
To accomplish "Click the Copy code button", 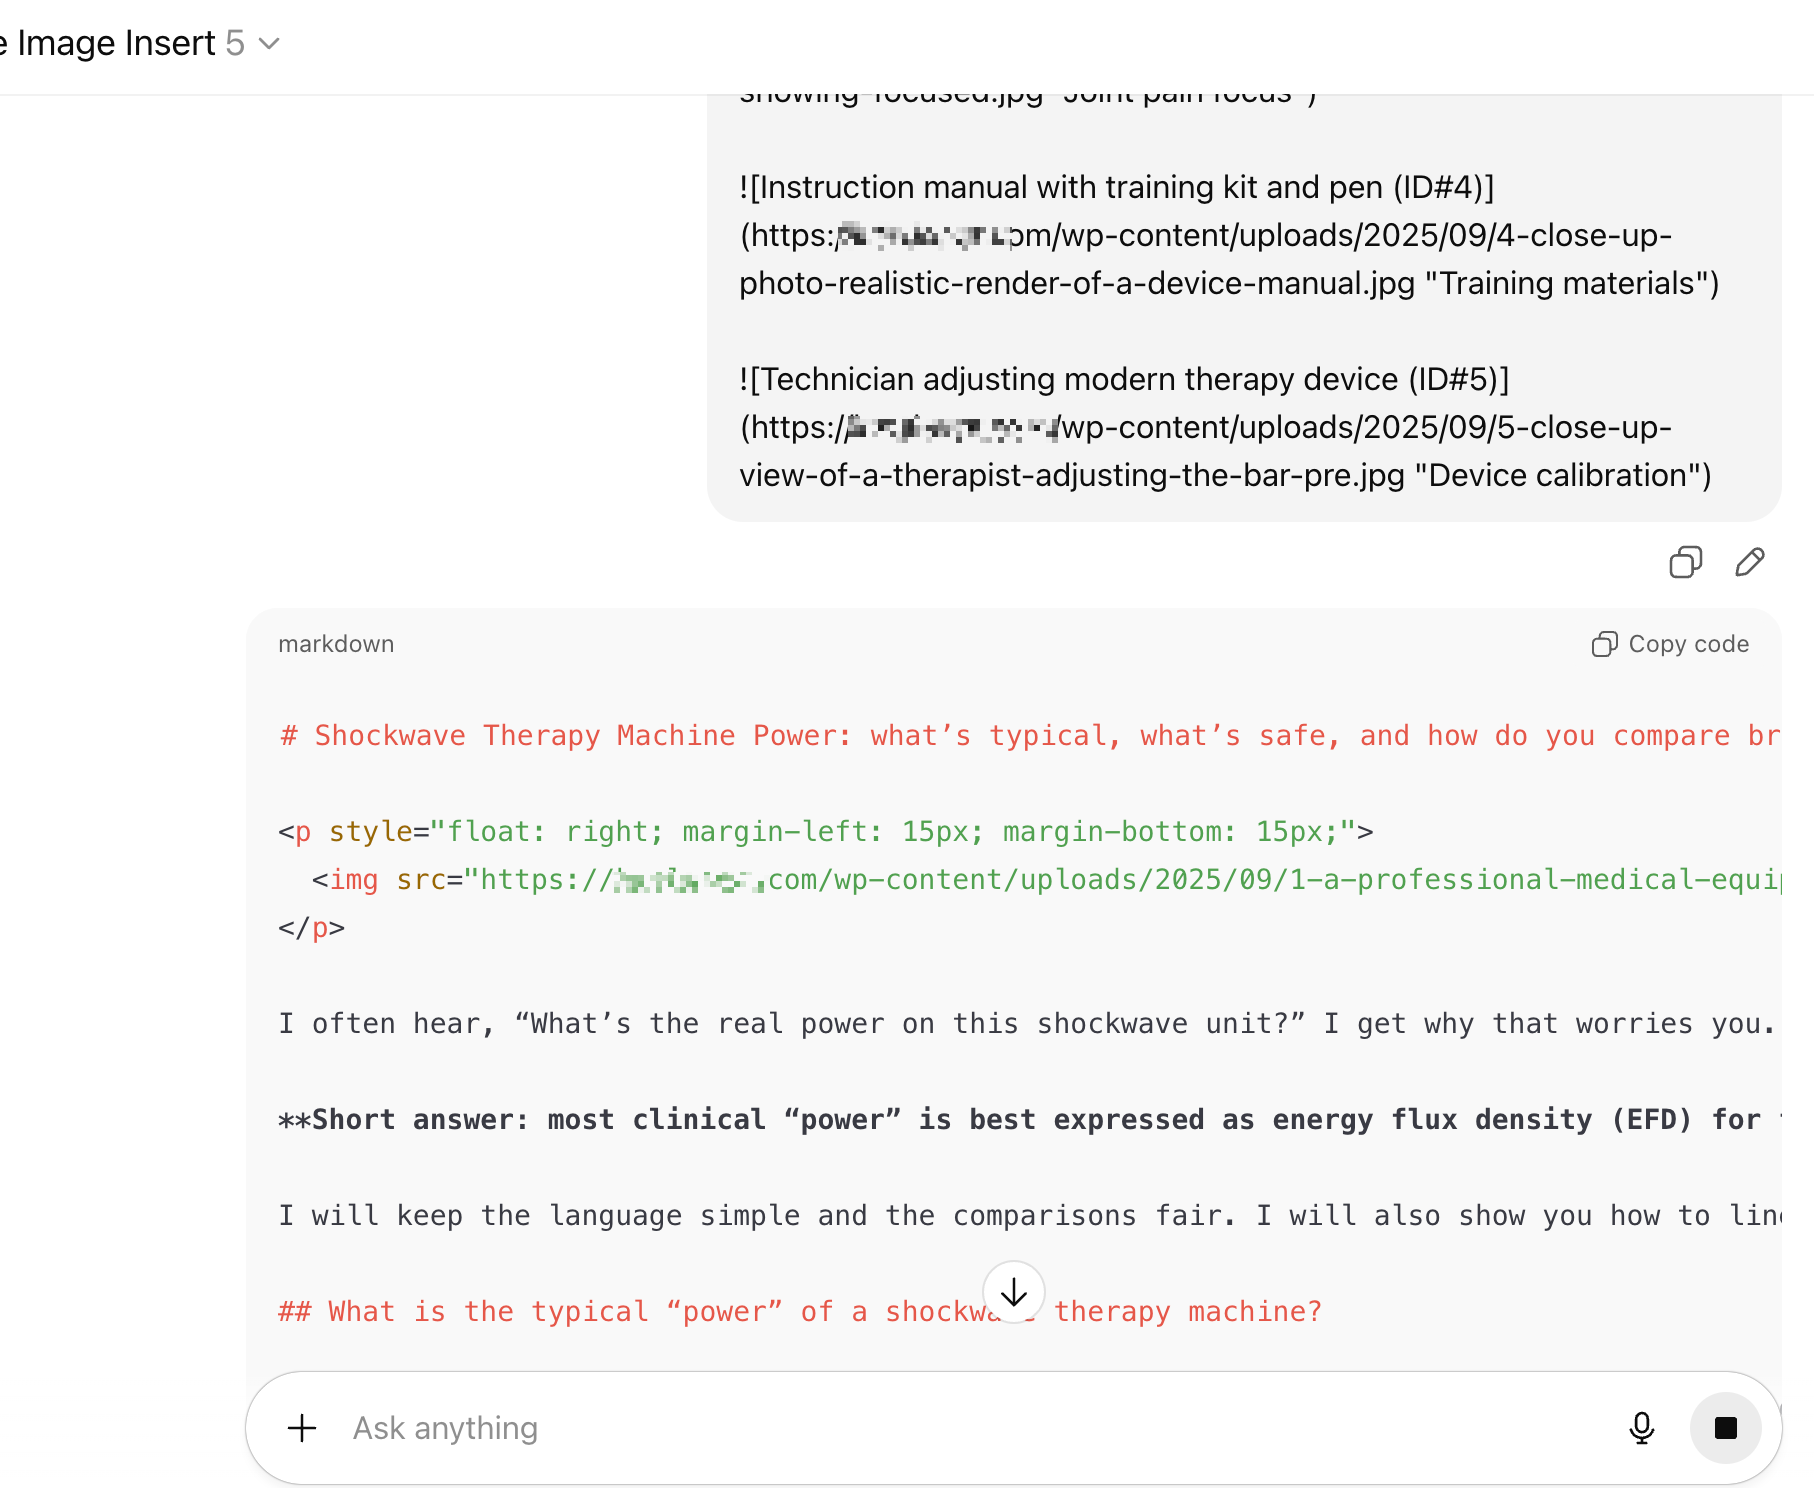I will click(x=1670, y=644).
